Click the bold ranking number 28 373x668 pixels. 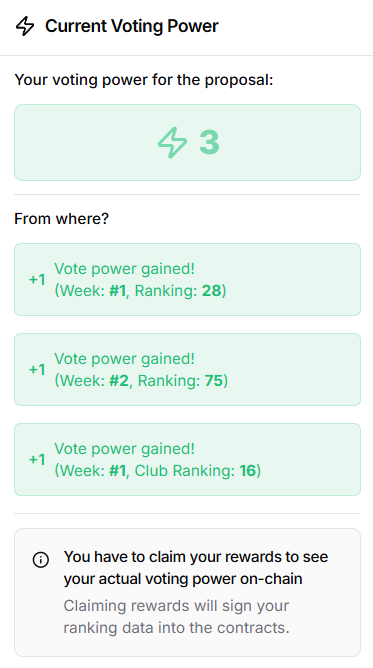[211, 291]
